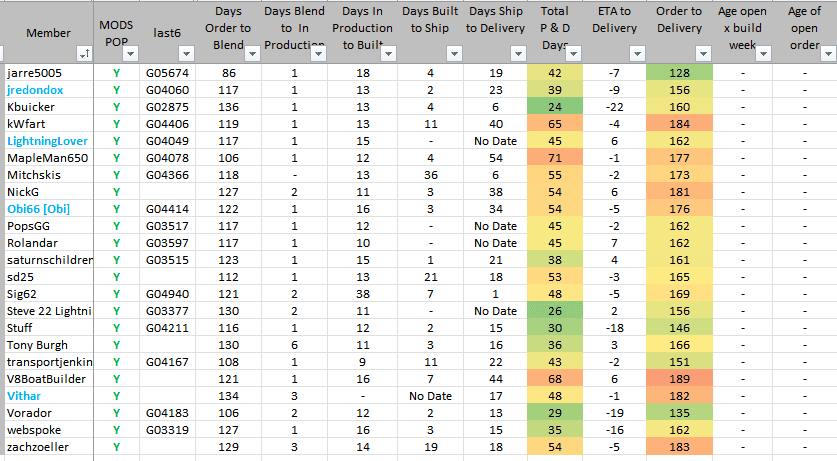The height and width of the screenshot is (461, 837).
Task: Open Order to Delivery filter dropdown
Action: pyautogui.click(x=704, y=53)
